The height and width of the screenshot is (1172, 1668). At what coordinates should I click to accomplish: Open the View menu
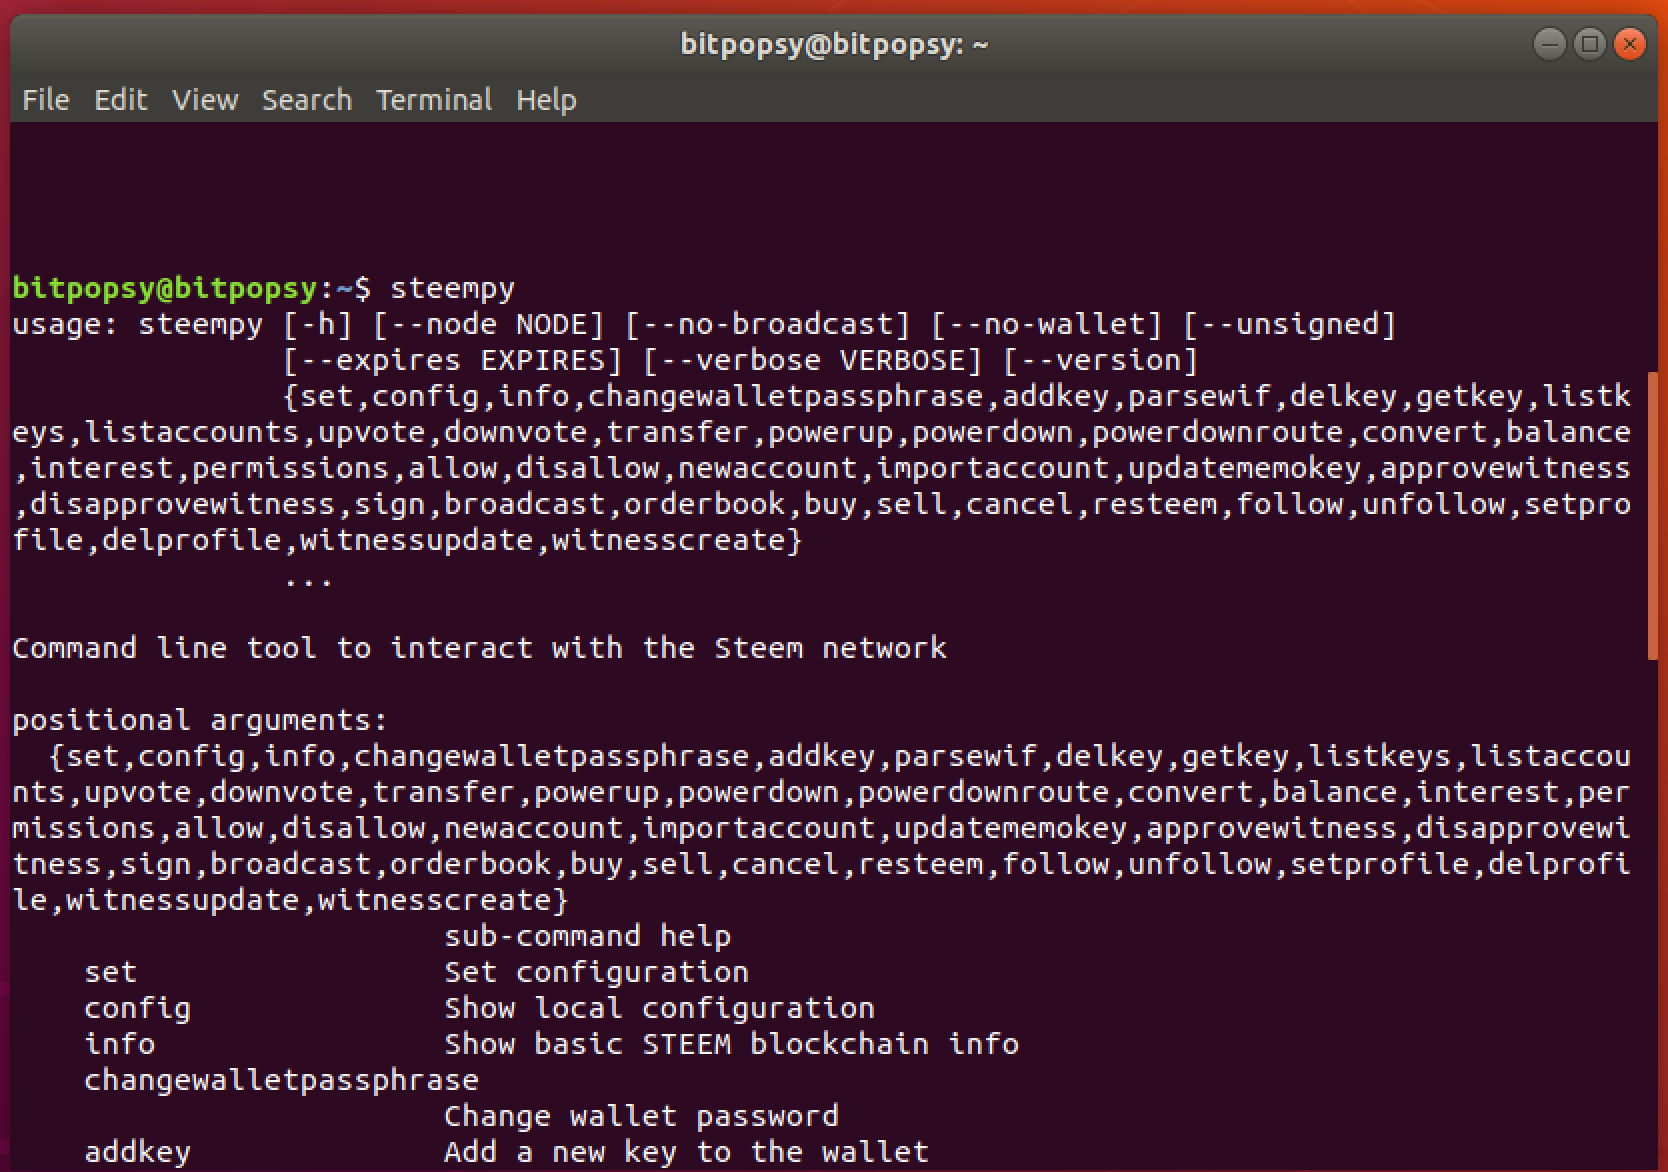(205, 100)
